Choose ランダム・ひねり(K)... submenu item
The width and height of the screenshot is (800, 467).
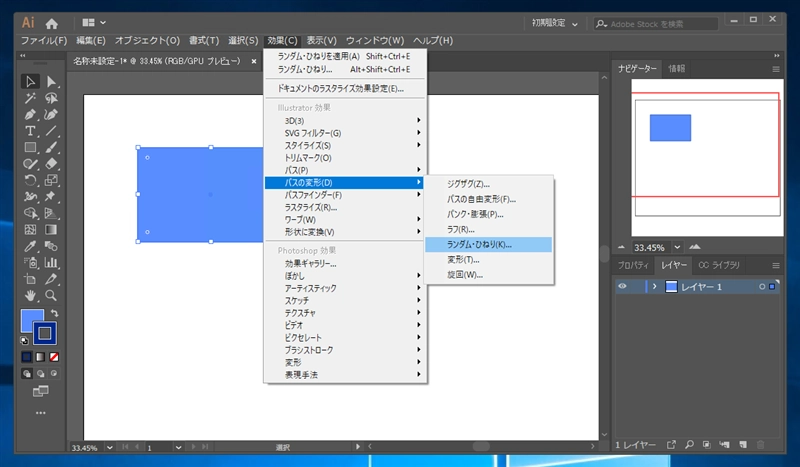pyautogui.click(x=488, y=244)
